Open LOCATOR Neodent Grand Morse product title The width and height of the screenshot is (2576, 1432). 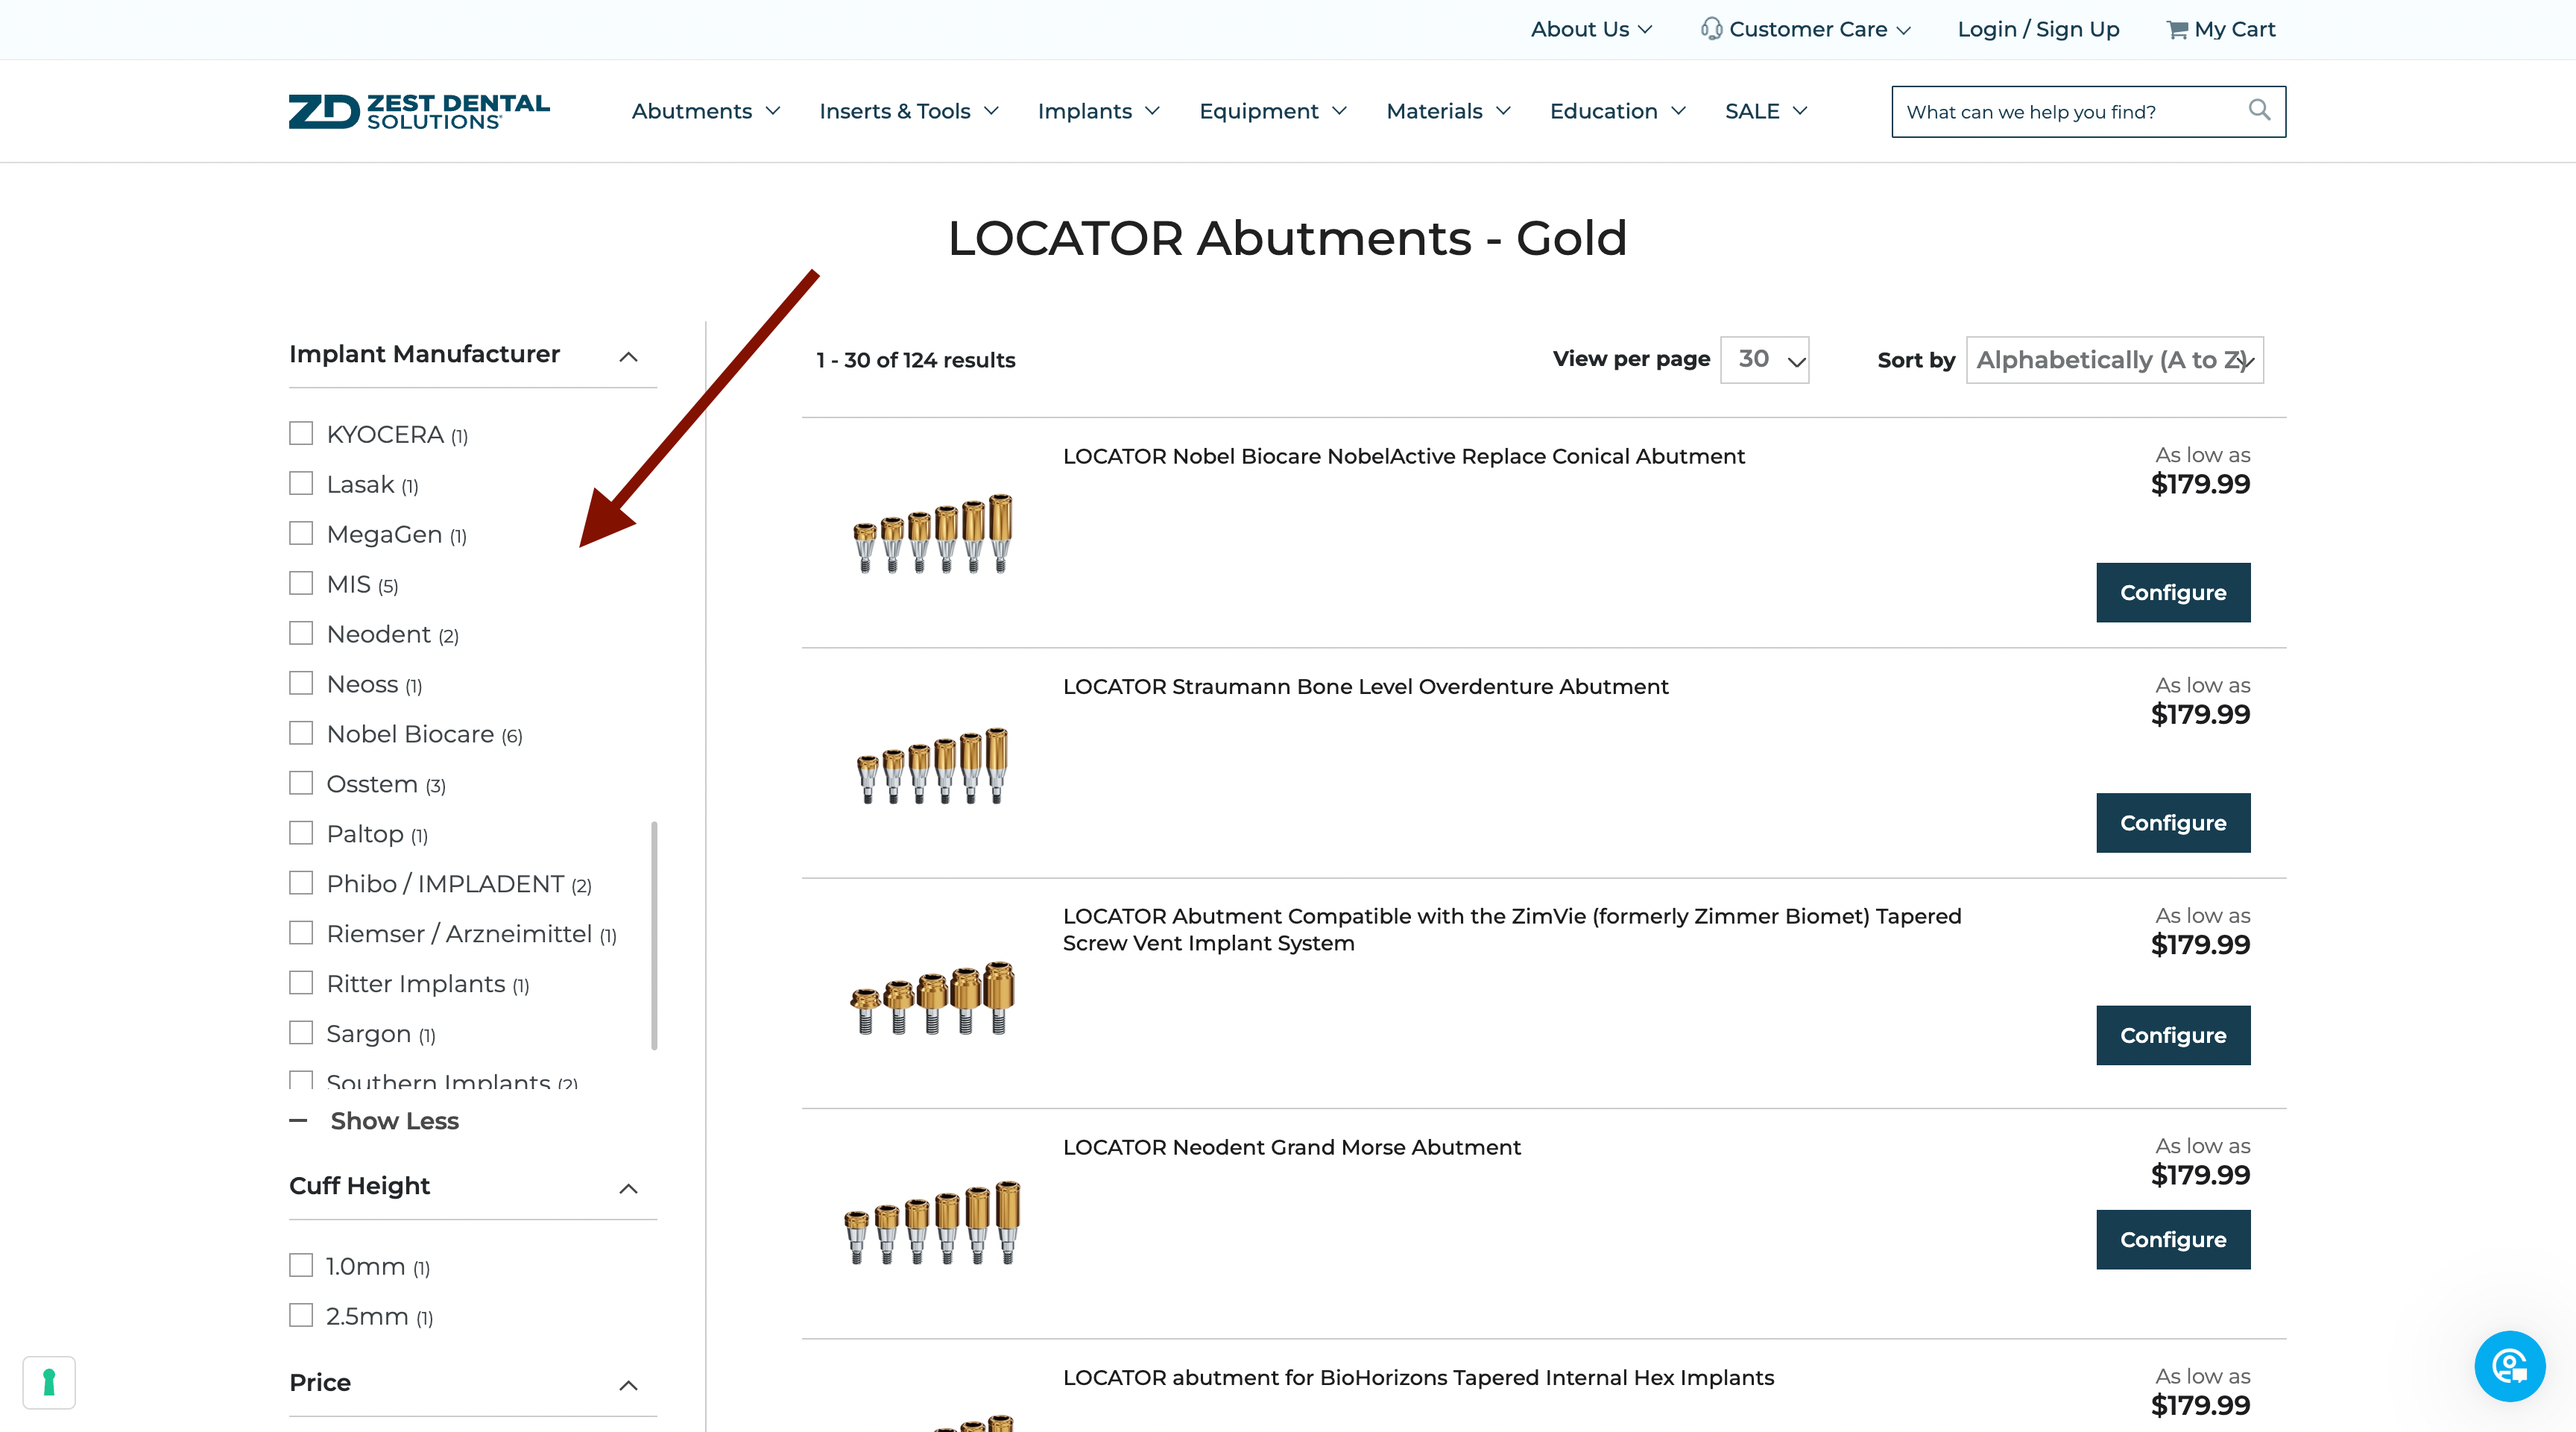coord(1291,1147)
